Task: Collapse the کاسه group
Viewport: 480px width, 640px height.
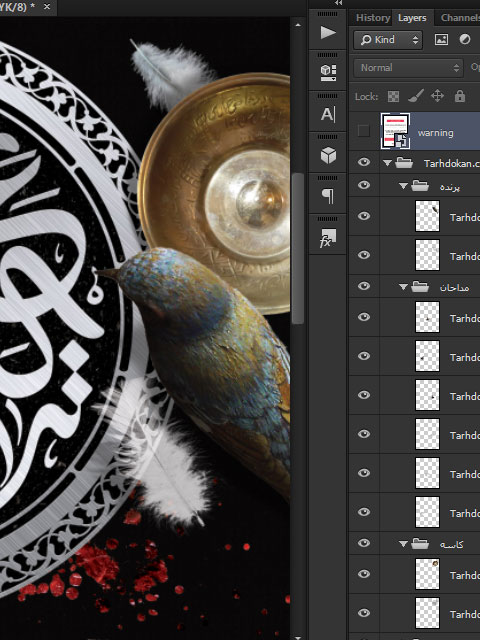Action: click(x=403, y=544)
